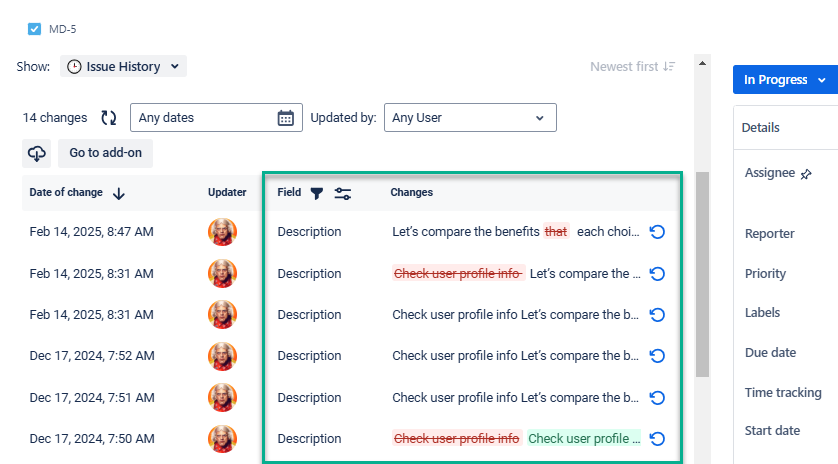The image size is (838, 464).
Task: Click the Field column header text
Action: (x=289, y=192)
